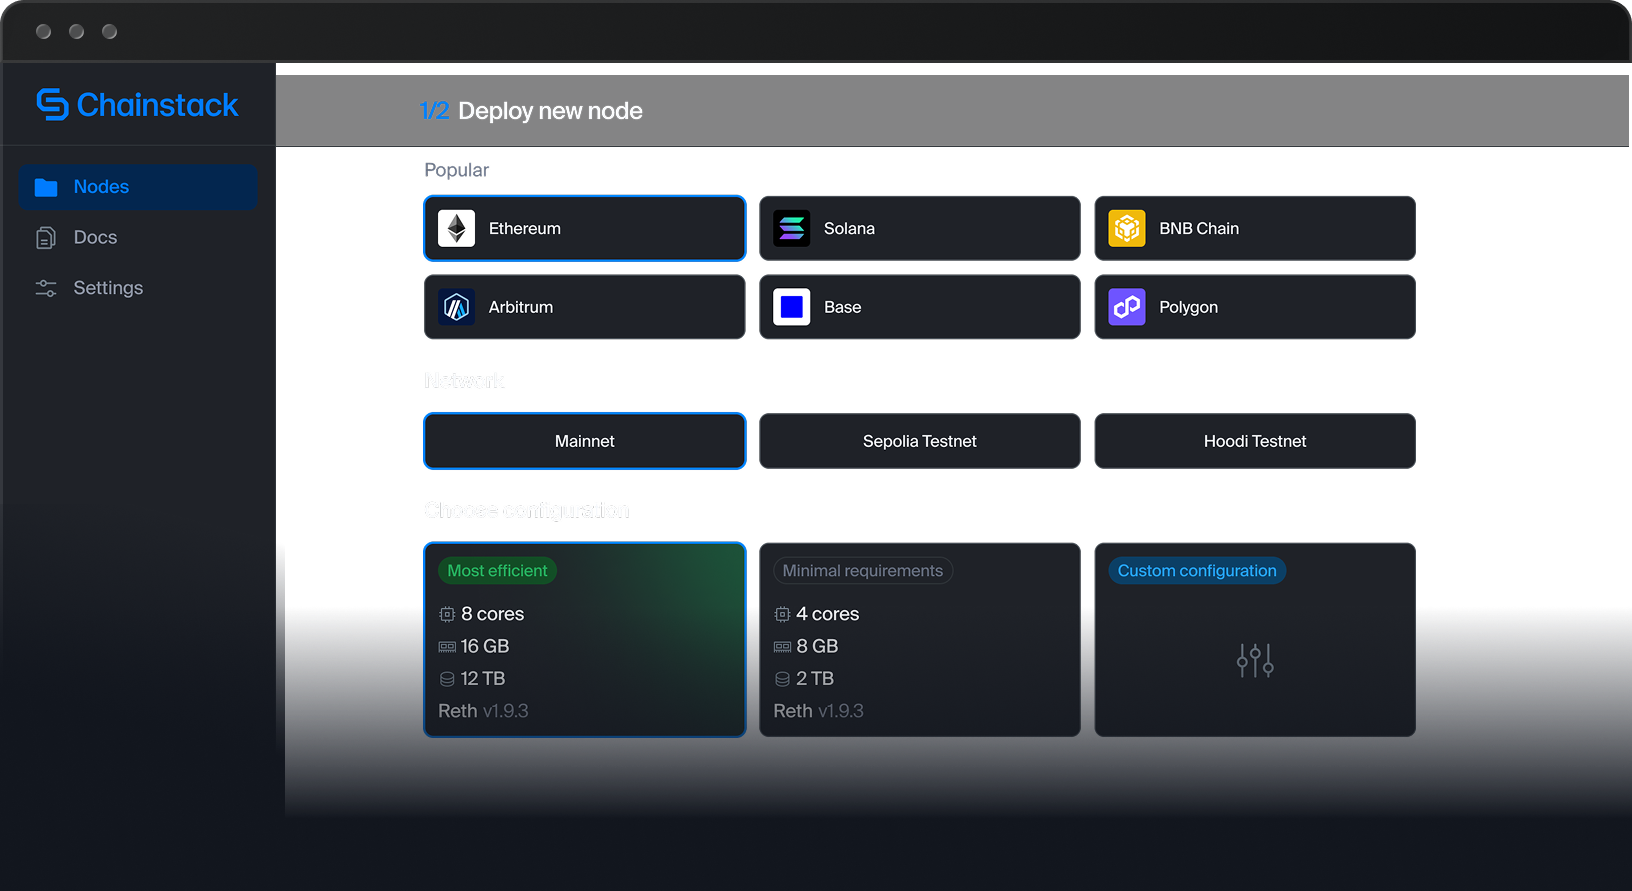Click the Docs document icon
The width and height of the screenshot is (1632, 891).
coord(46,238)
